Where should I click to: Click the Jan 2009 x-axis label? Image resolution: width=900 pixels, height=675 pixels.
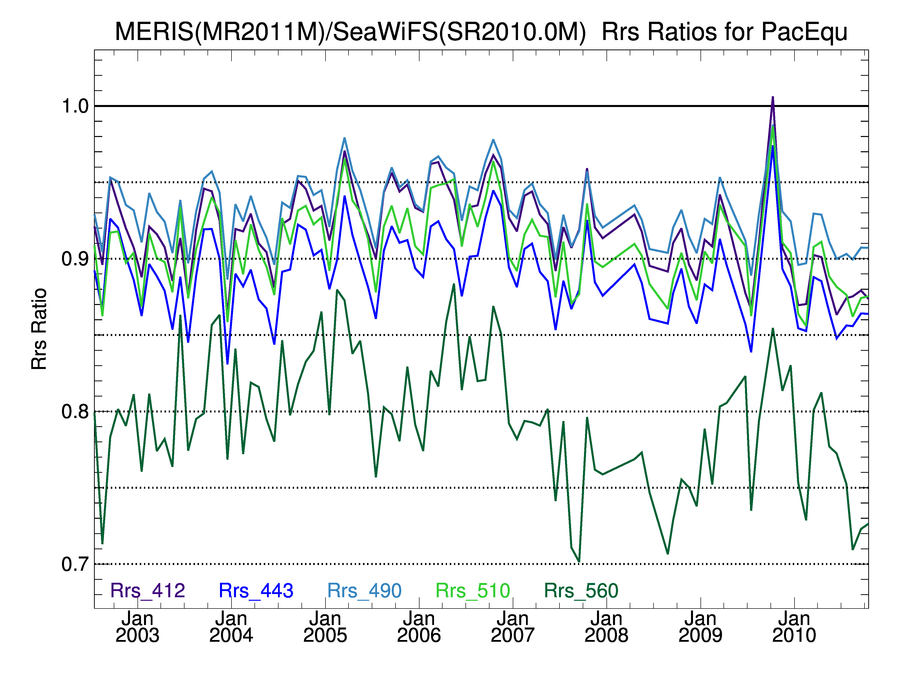(x=700, y=627)
